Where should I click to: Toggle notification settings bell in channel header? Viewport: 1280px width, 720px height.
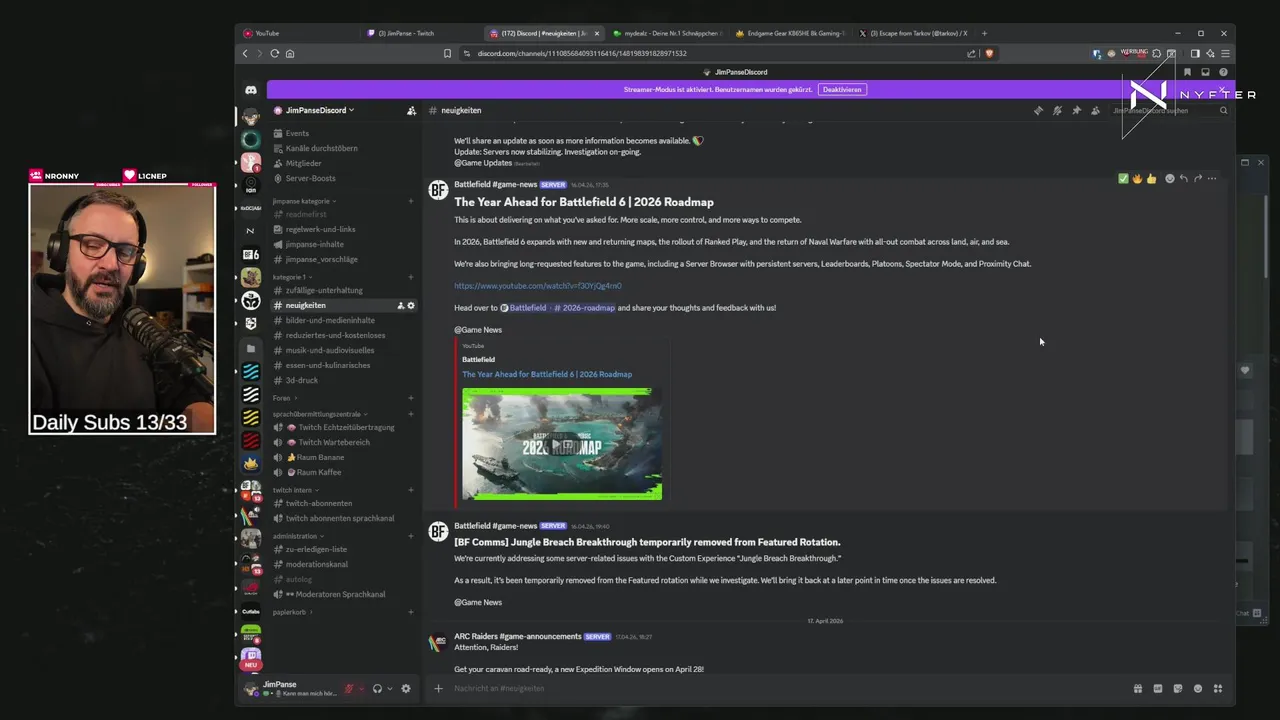(1057, 110)
